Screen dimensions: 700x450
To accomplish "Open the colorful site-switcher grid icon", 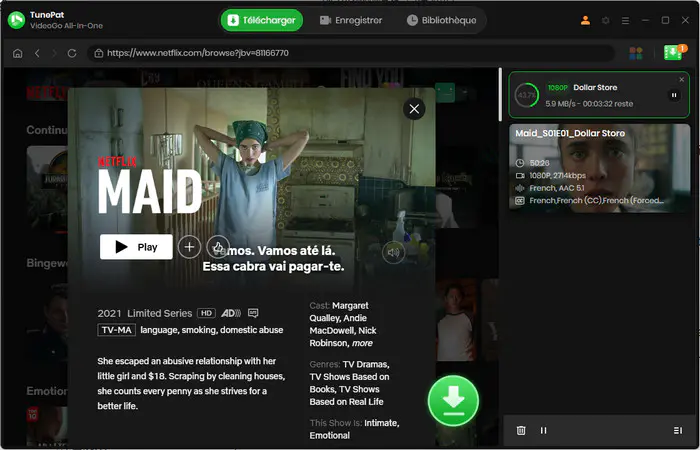I will [x=636, y=53].
